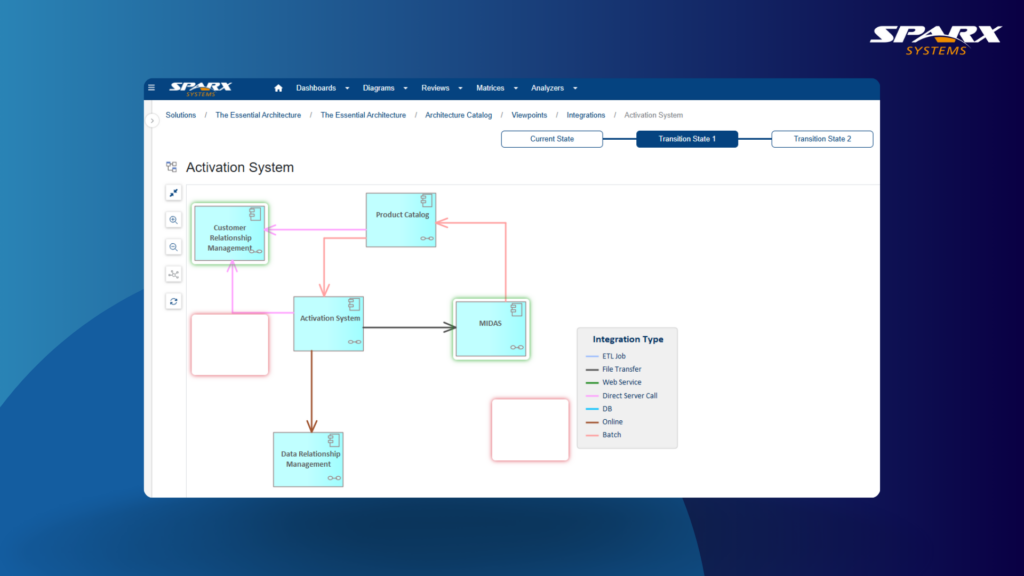Screen dimensions: 1024x576
Task: Open the Matrices menu
Action: [x=496, y=88]
